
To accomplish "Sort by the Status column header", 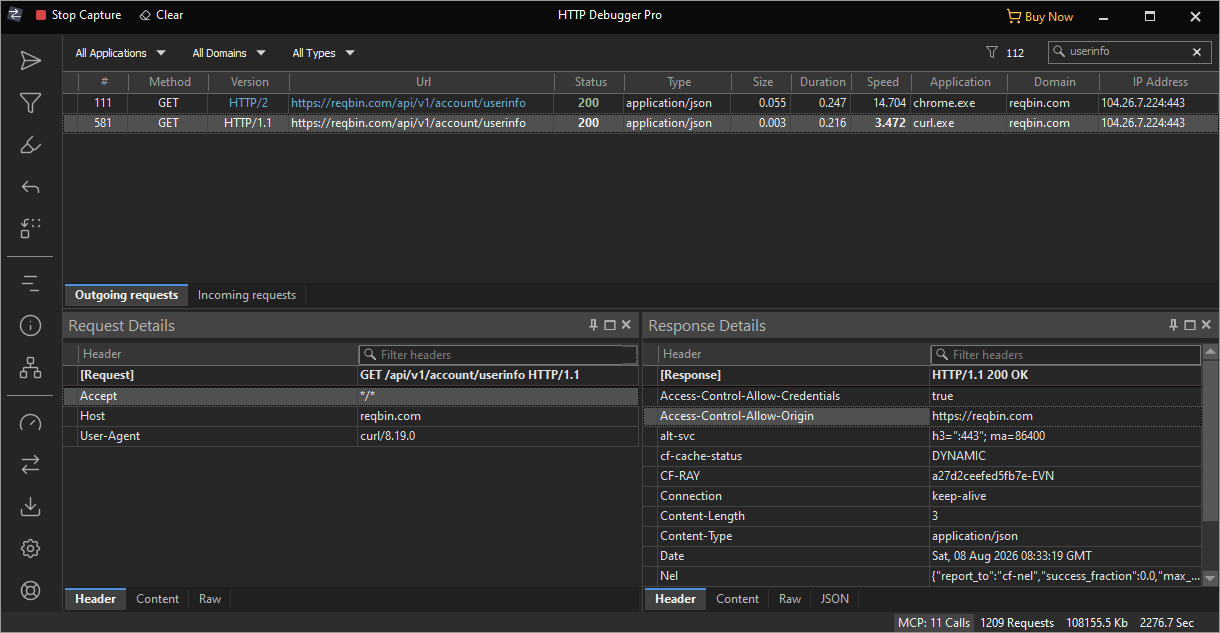I will click(x=590, y=82).
